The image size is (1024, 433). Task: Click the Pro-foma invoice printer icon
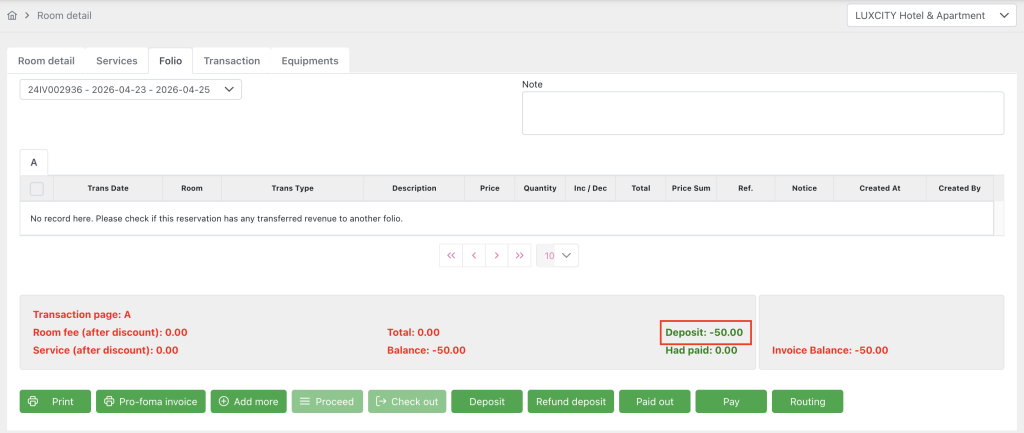[x=109, y=401]
